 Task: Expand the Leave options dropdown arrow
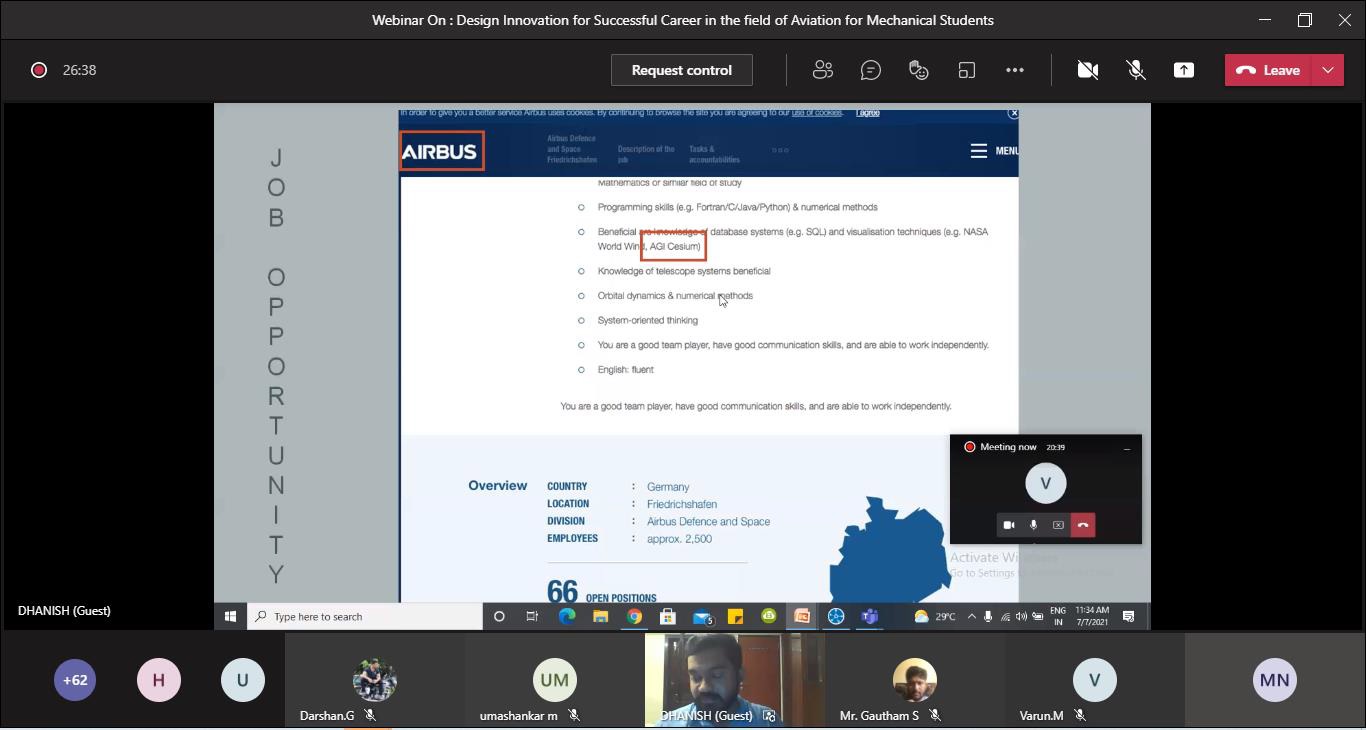(1328, 70)
